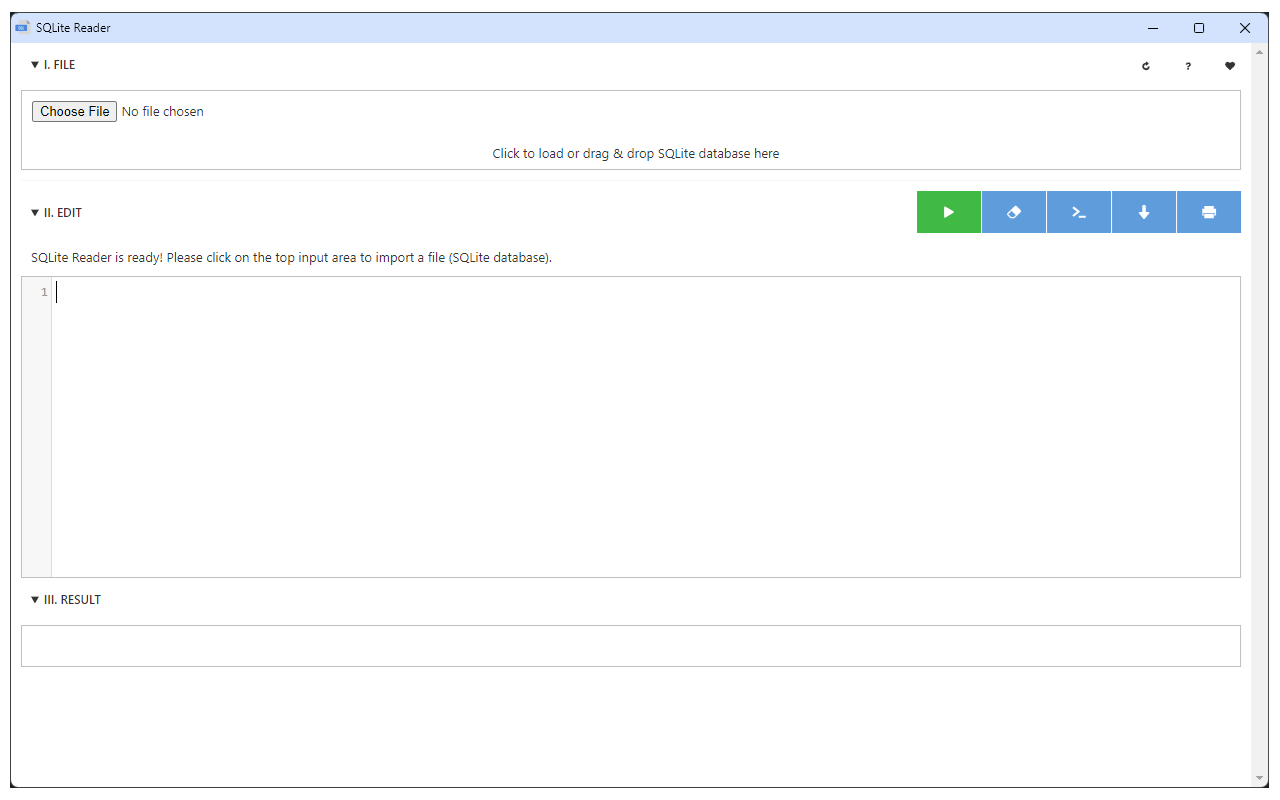Open the console with the terminal prompt button
1280x800 pixels.
[x=1079, y=212]
